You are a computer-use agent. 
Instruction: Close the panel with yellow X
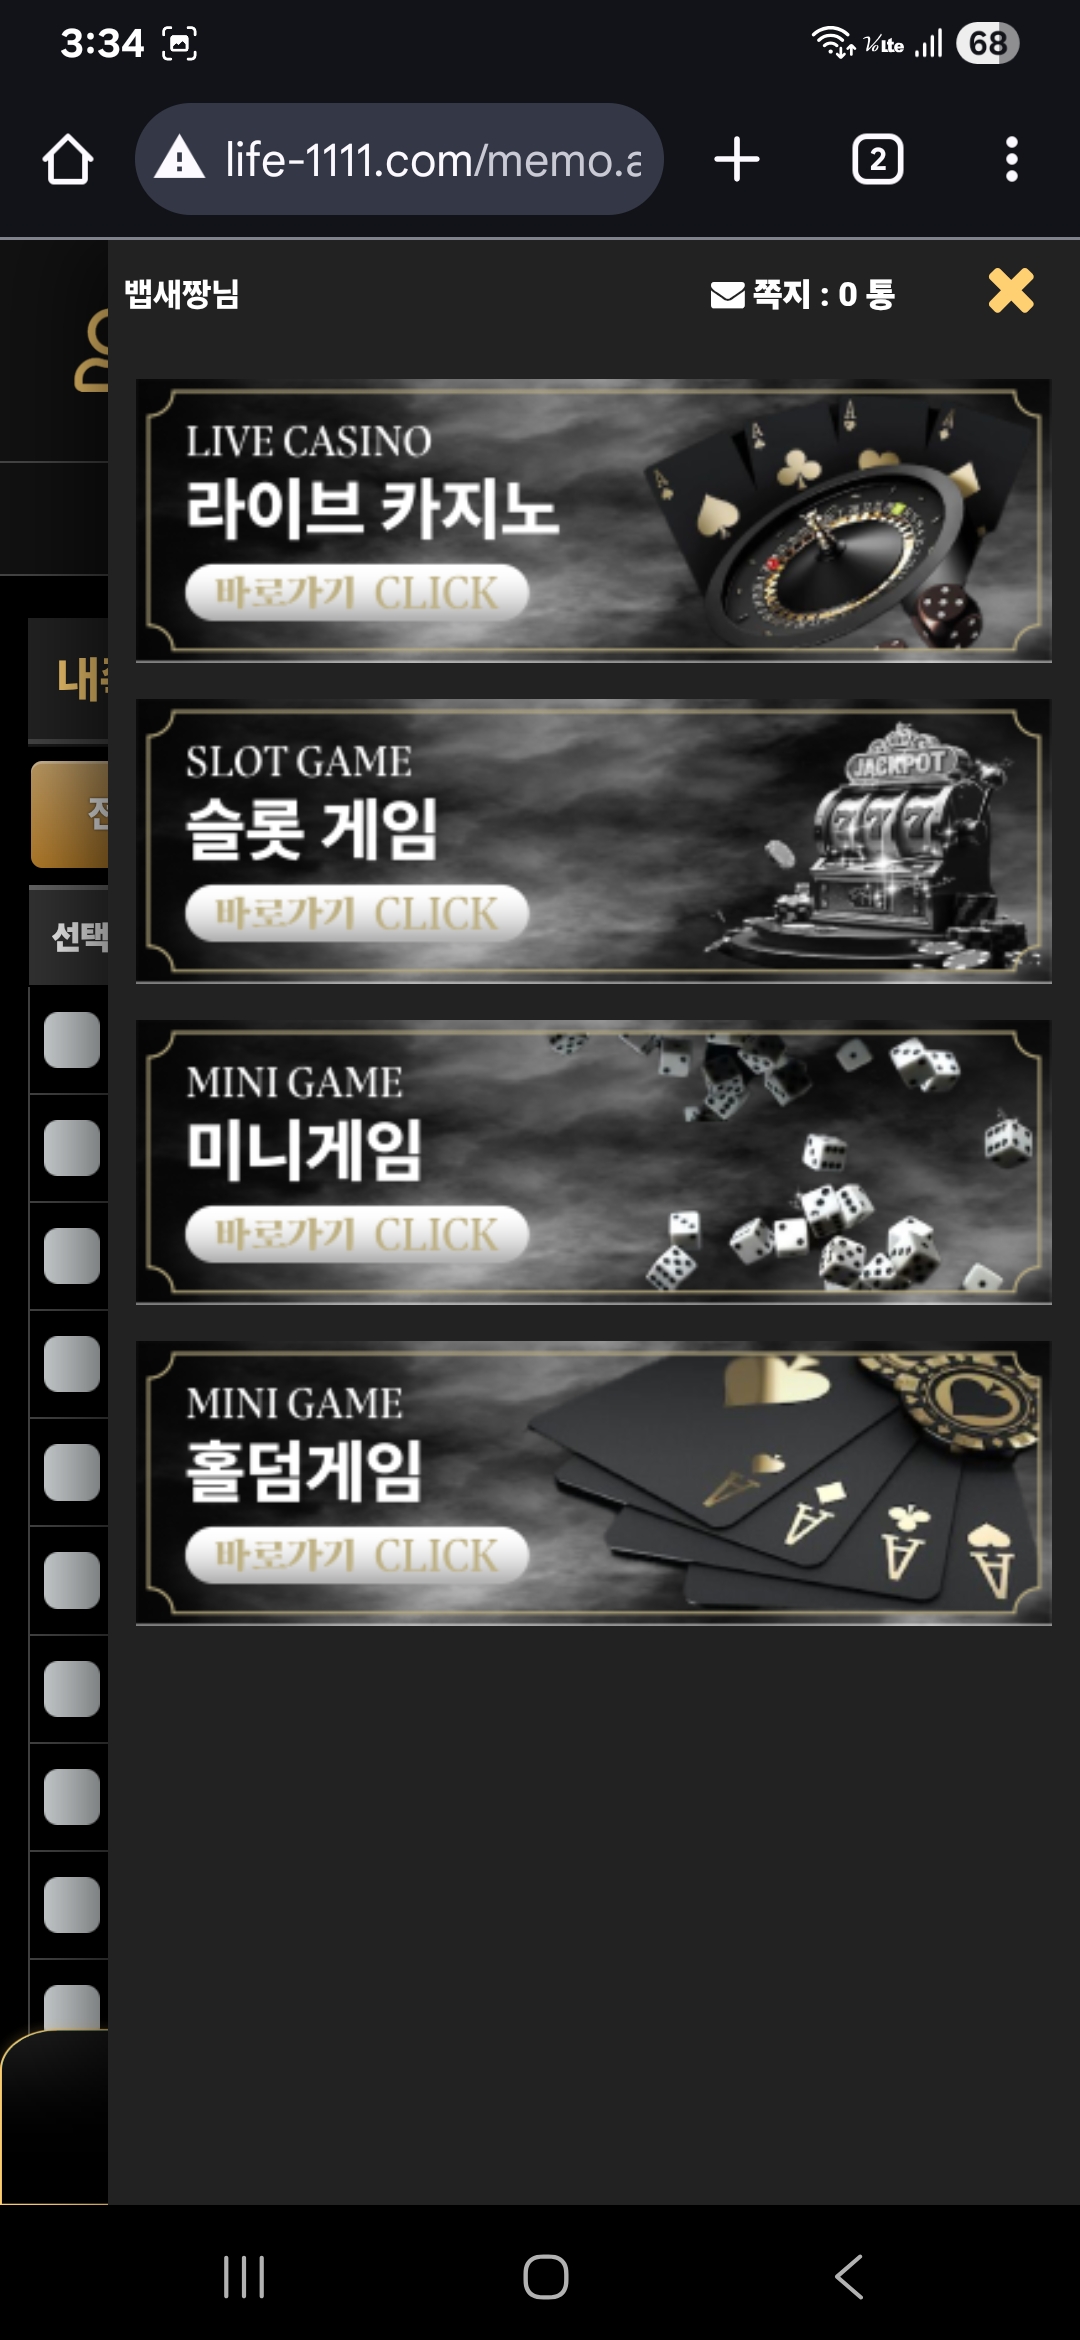(1011, 291)
